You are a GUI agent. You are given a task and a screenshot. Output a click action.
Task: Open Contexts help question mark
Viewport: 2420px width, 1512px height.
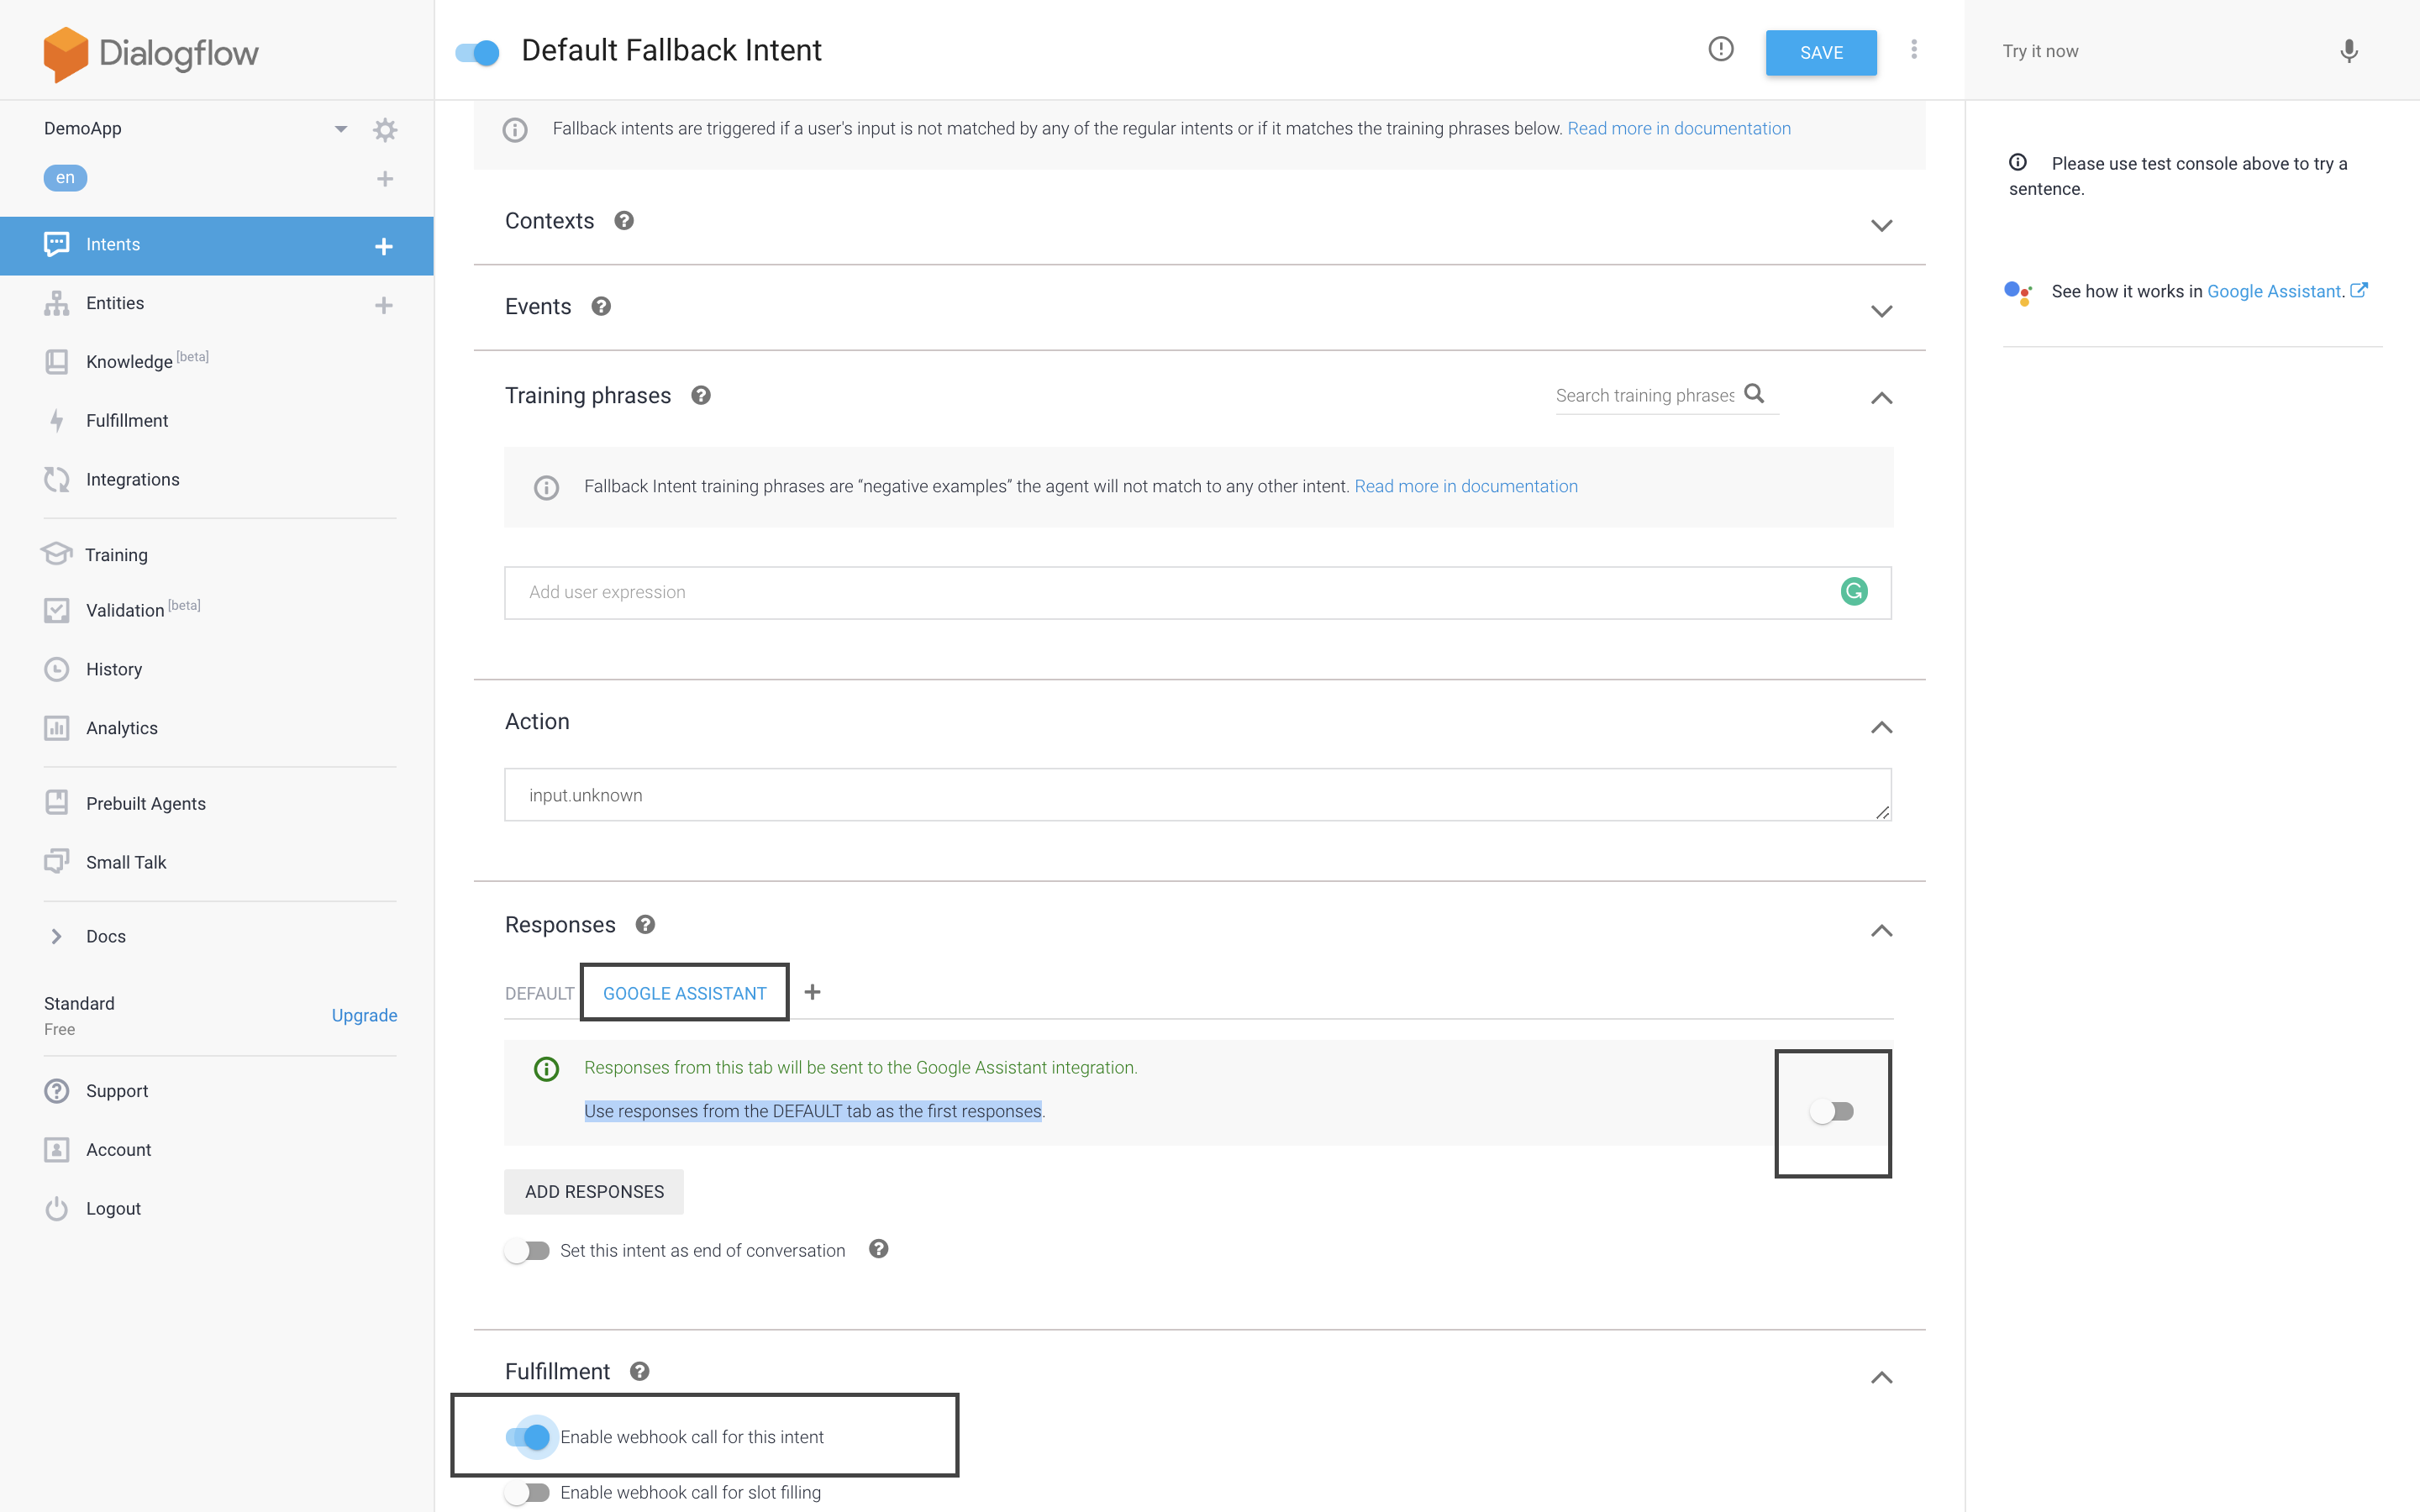click(x=624, y=221)
